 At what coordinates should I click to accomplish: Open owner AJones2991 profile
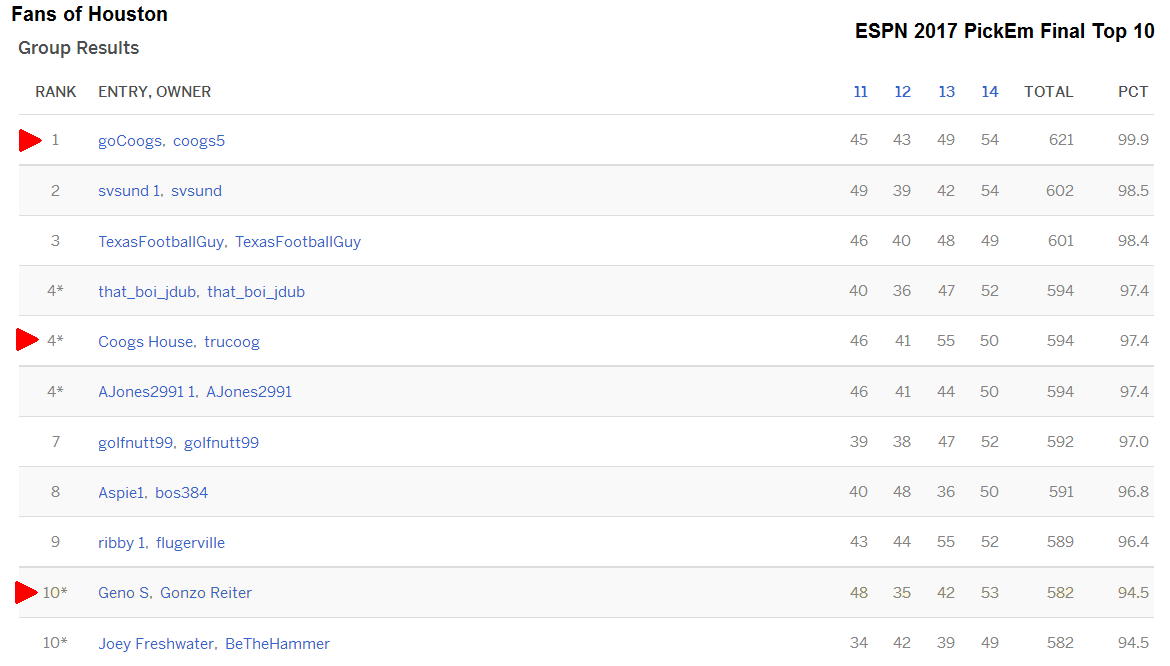pyautogui.click(x=248, y=392)
